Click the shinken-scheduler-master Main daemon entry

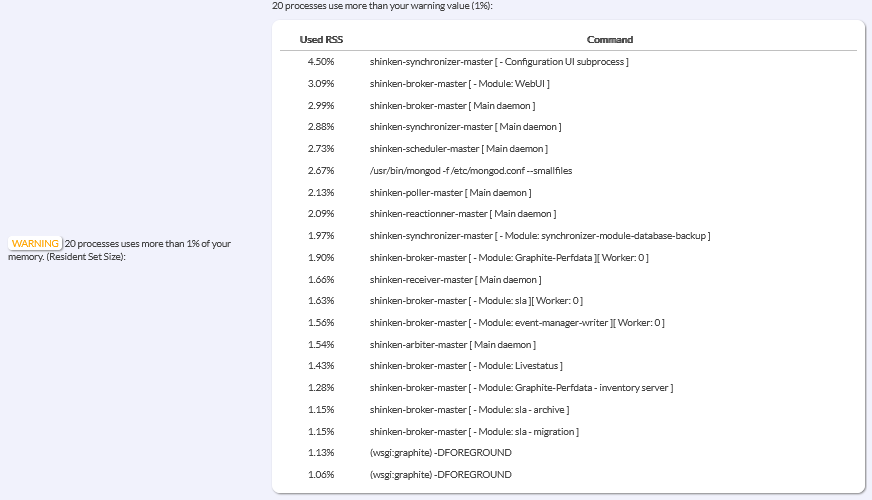pyautogui.click(x=457, y=148)
